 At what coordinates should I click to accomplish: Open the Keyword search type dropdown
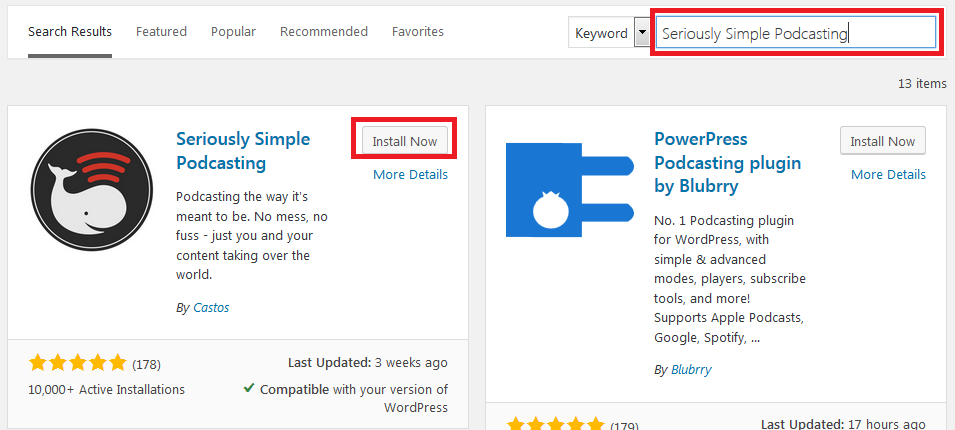[x=609, y=33]
